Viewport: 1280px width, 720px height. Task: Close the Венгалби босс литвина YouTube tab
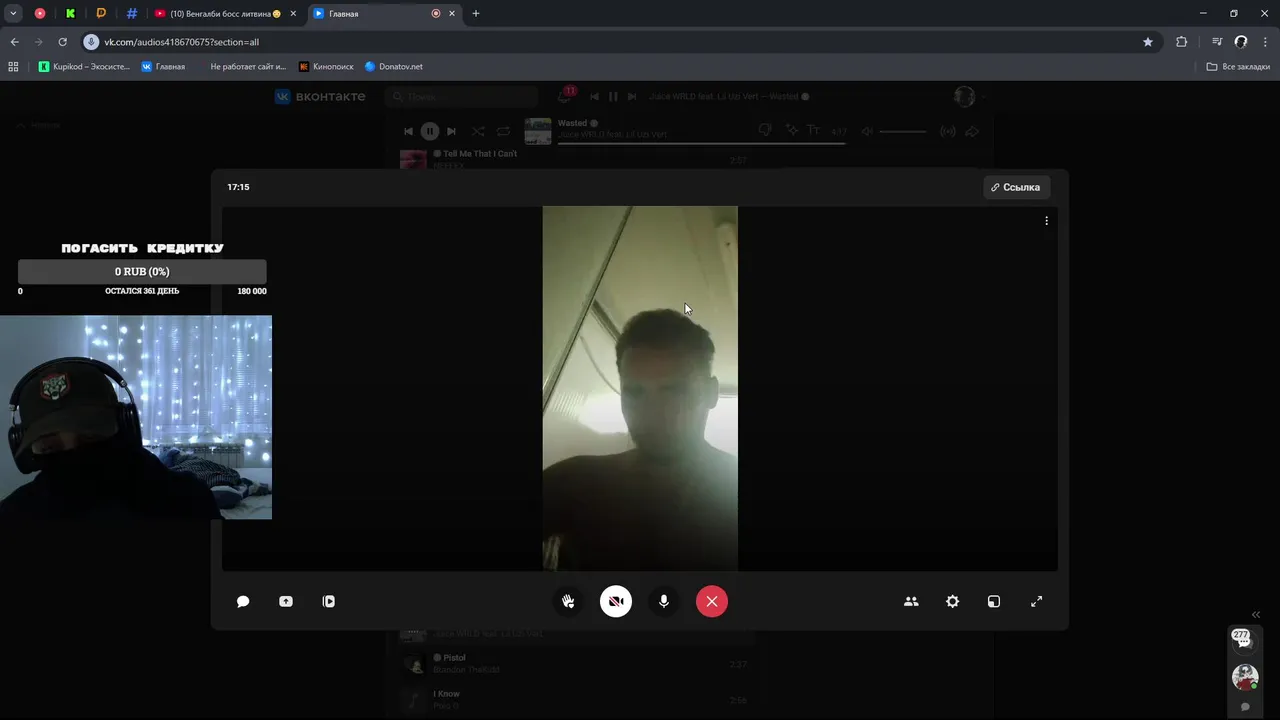point(293,13)
